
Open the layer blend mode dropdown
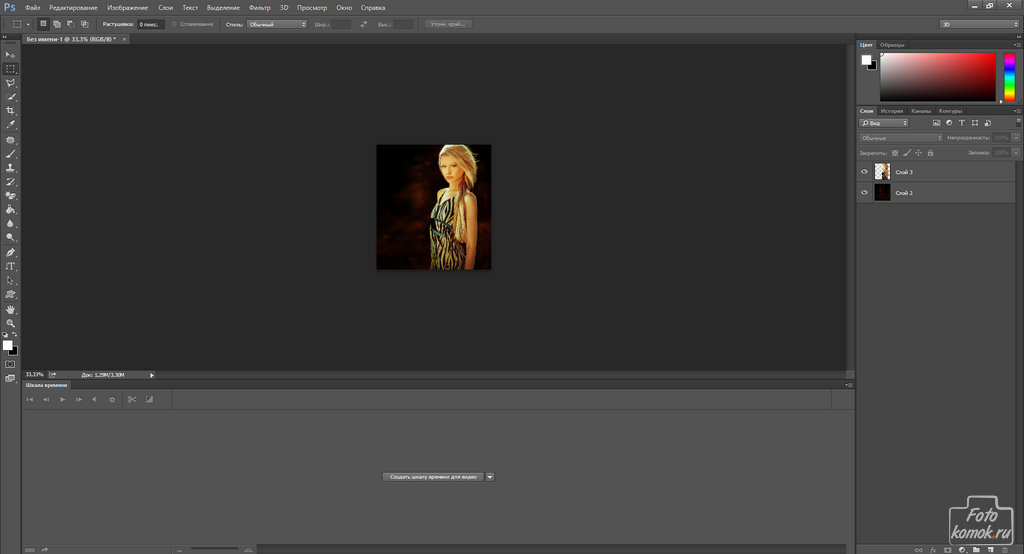click(900, 137)
